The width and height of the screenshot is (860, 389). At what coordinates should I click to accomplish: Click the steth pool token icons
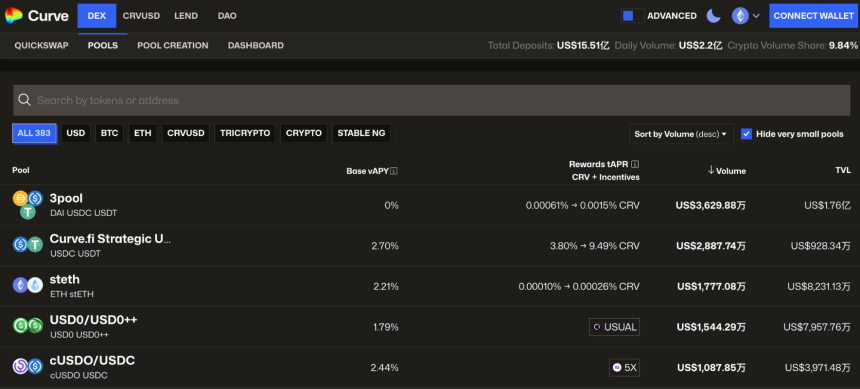click(27, 285)
